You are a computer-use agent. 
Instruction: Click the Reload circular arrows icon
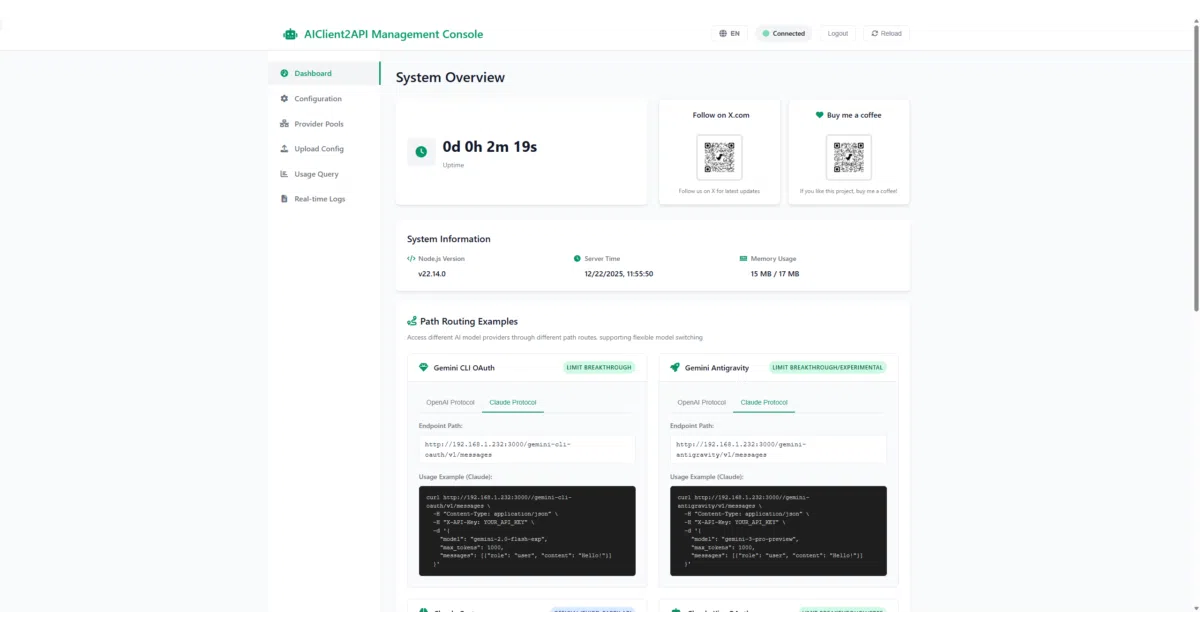[x=875, y=34]
